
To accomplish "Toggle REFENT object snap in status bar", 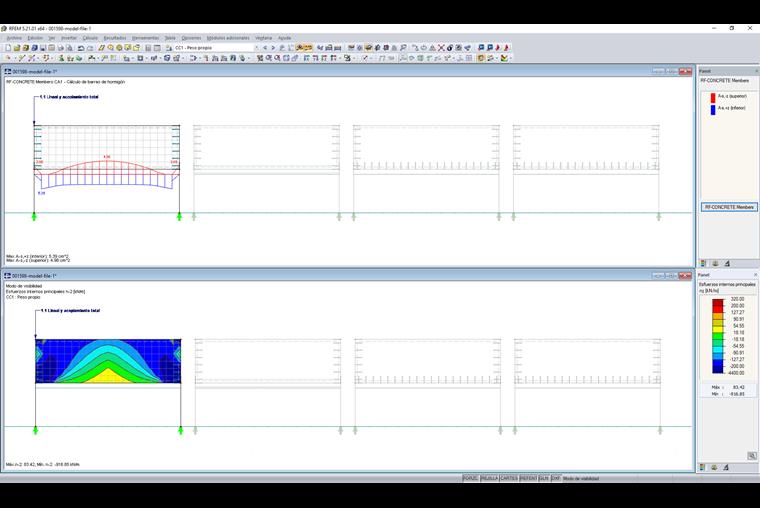I will coord(528,478).
